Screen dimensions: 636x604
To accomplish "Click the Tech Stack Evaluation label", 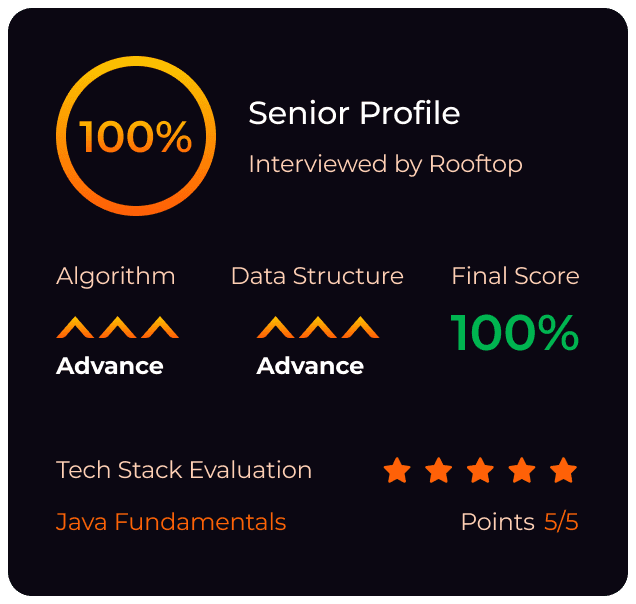I will [x=184, y=470].
